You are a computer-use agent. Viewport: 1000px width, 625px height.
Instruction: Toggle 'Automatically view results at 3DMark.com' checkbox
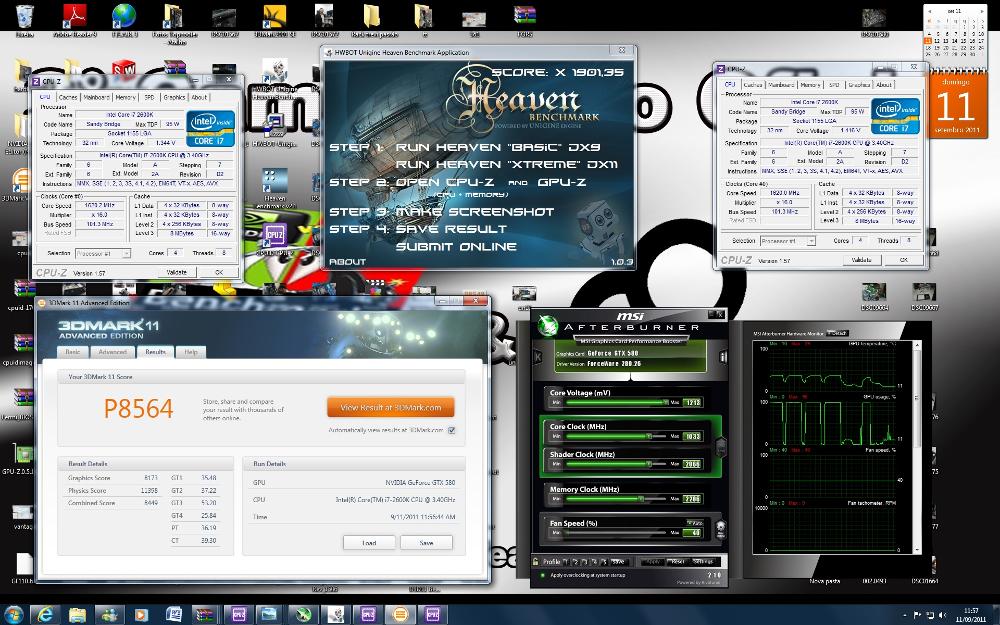coord(452,430)
